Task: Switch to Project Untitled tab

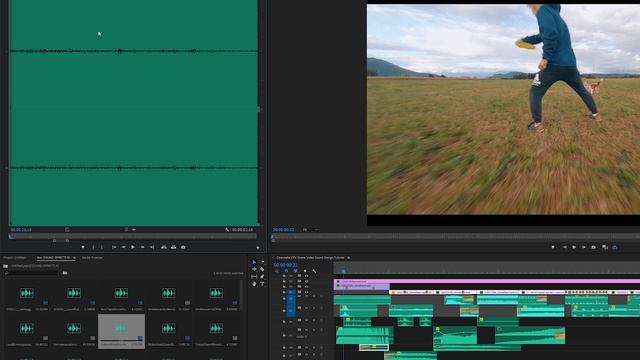Action: pyautogui.click(x=15, y=258)
